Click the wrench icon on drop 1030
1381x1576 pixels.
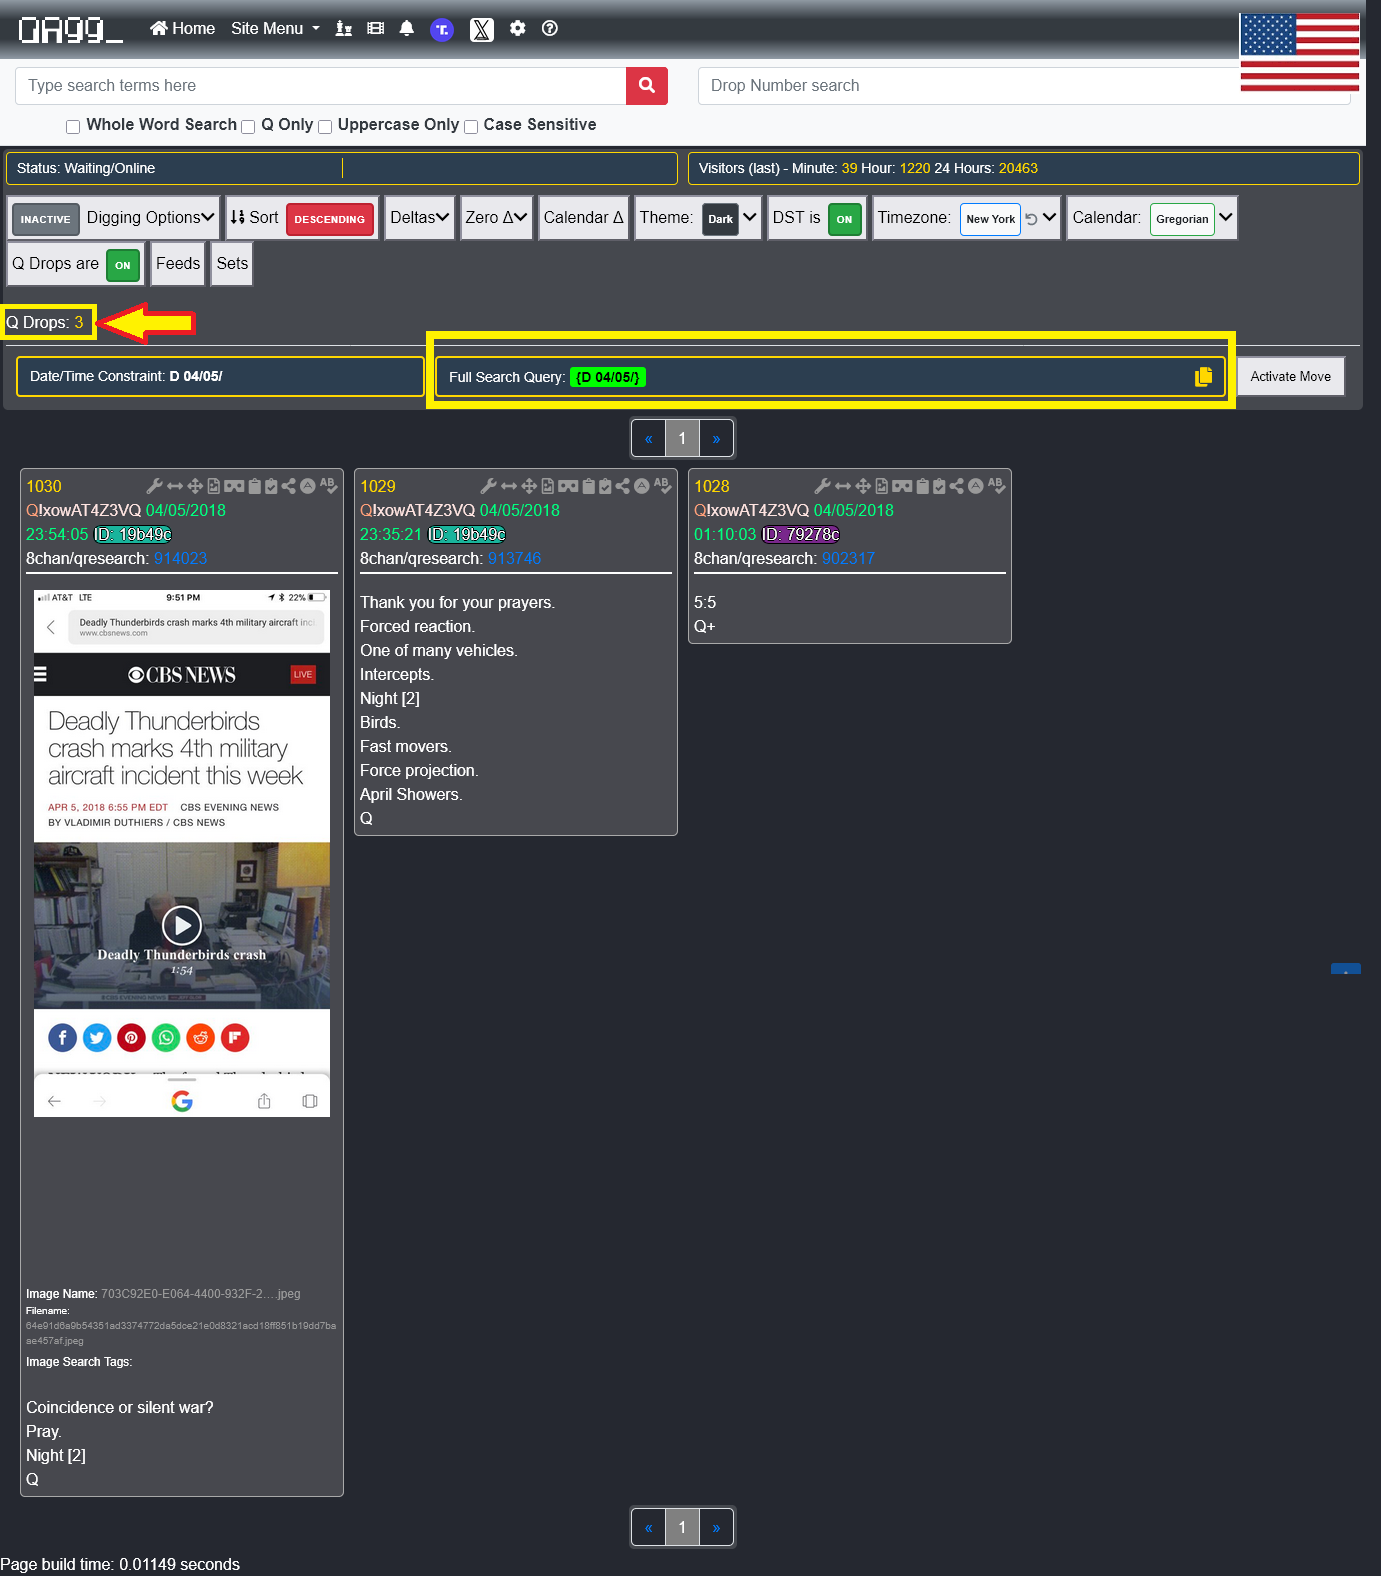coord(154,486)
